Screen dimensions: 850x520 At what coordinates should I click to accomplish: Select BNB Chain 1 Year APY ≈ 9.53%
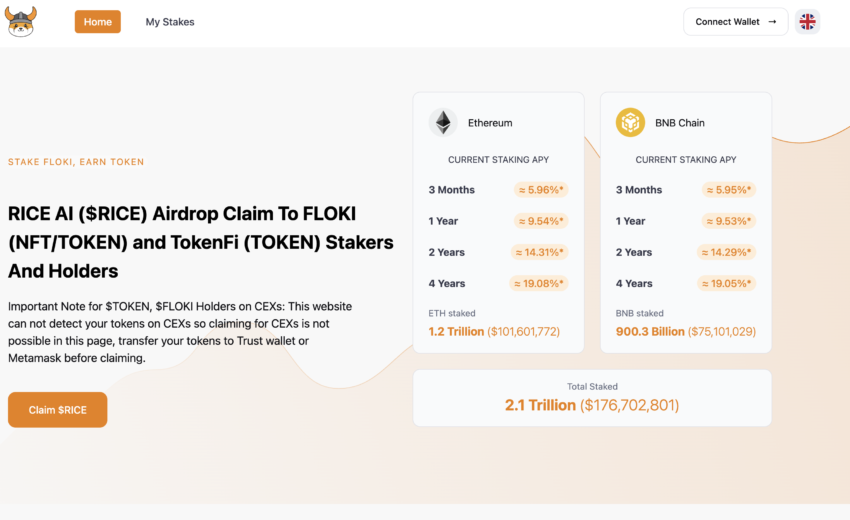[729, 221]
